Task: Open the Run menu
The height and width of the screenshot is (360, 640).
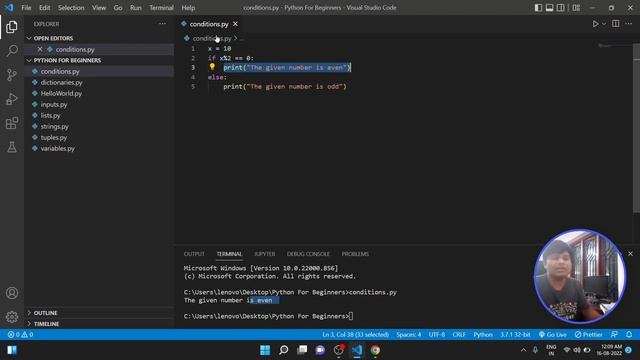Action: pyautogui.click(x=136, y=8)
